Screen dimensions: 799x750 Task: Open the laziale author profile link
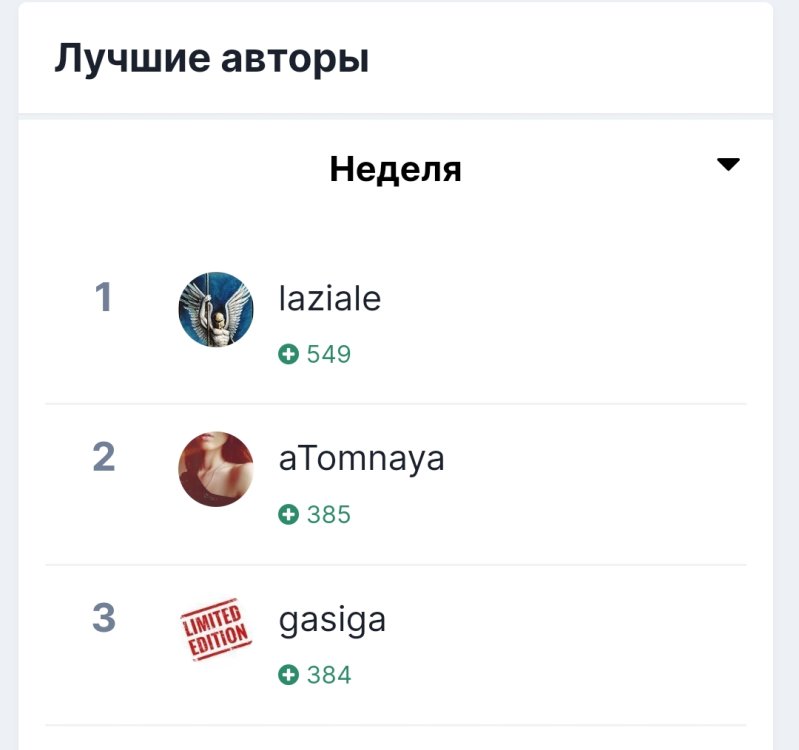click(x=329, y=299)
